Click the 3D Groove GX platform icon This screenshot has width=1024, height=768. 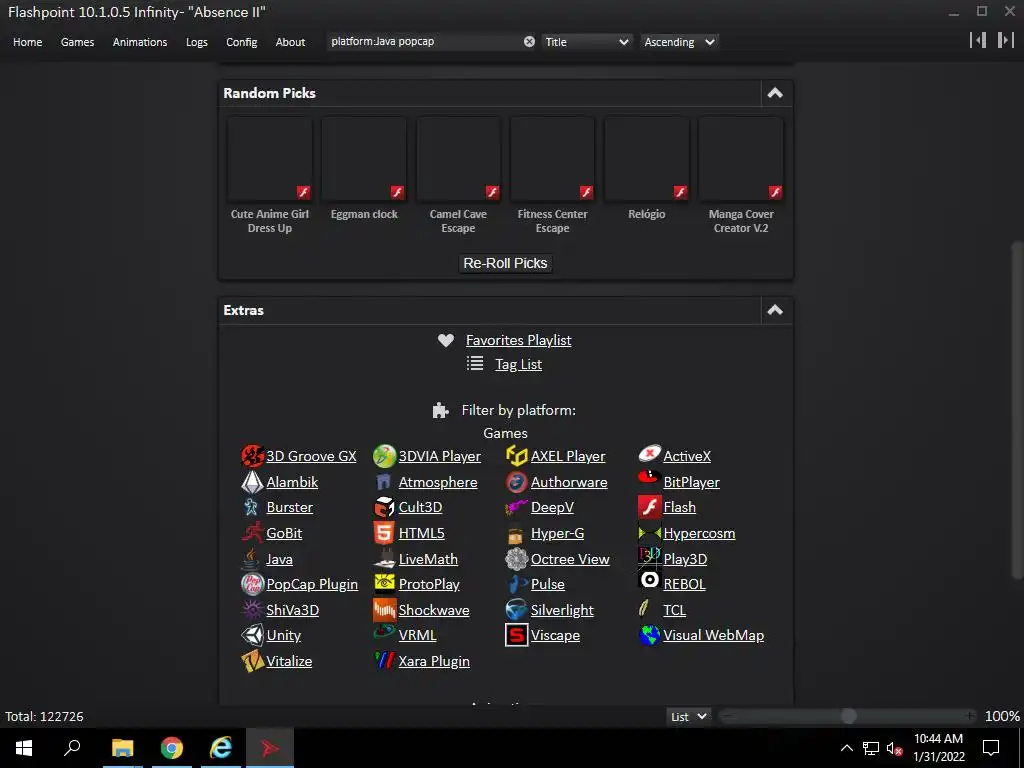point(252,456)
